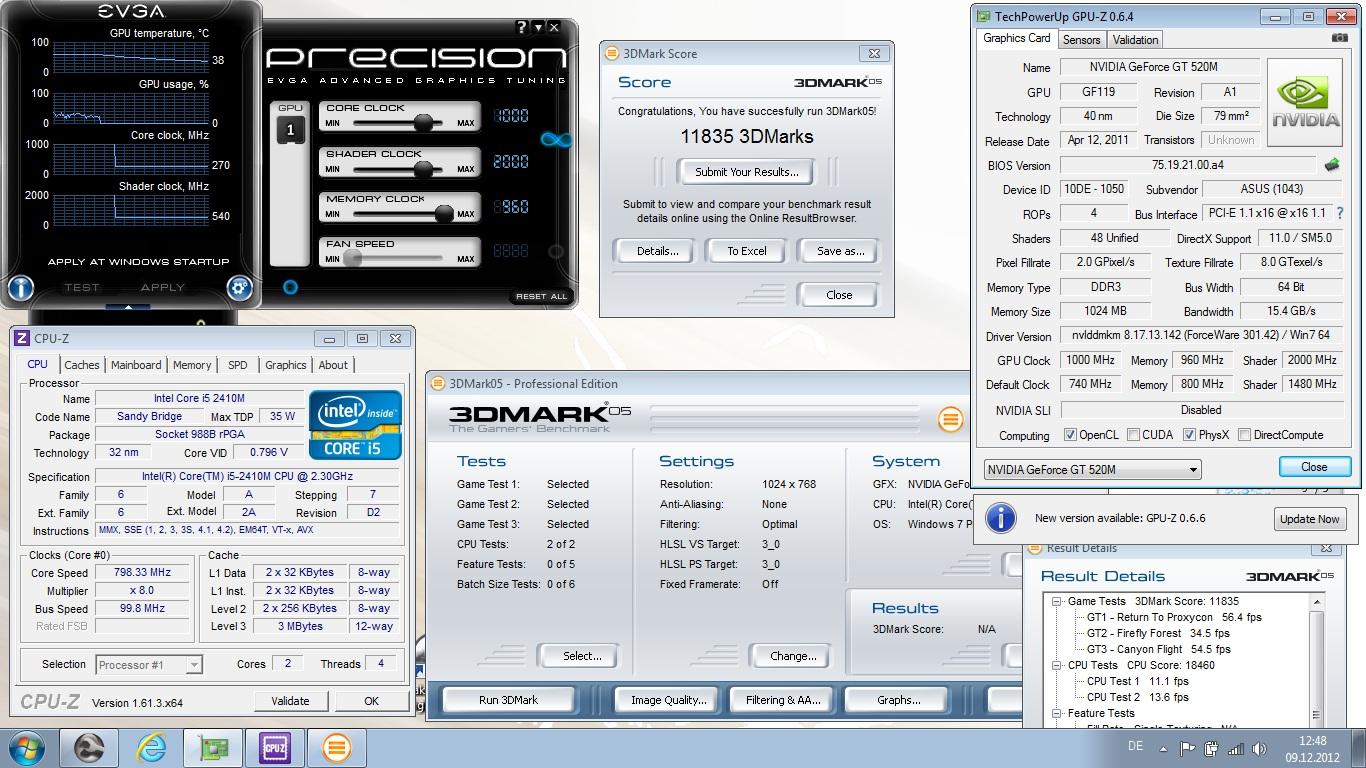
Task: Click network signal icon in tray
Action: tap(1236, 748)
